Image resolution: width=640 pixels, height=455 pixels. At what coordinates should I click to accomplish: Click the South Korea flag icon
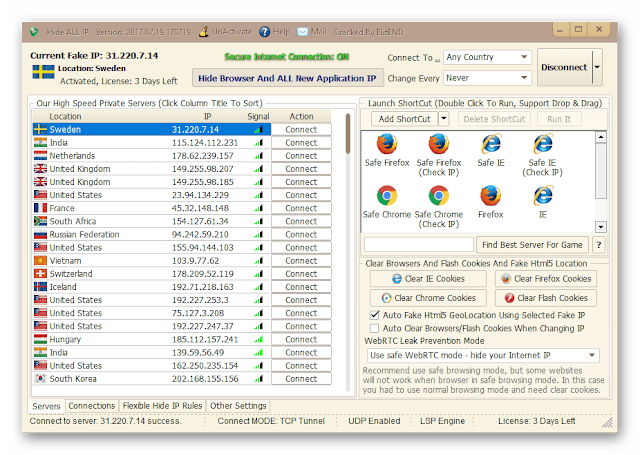pyautogui.click(x=40, y=378)
